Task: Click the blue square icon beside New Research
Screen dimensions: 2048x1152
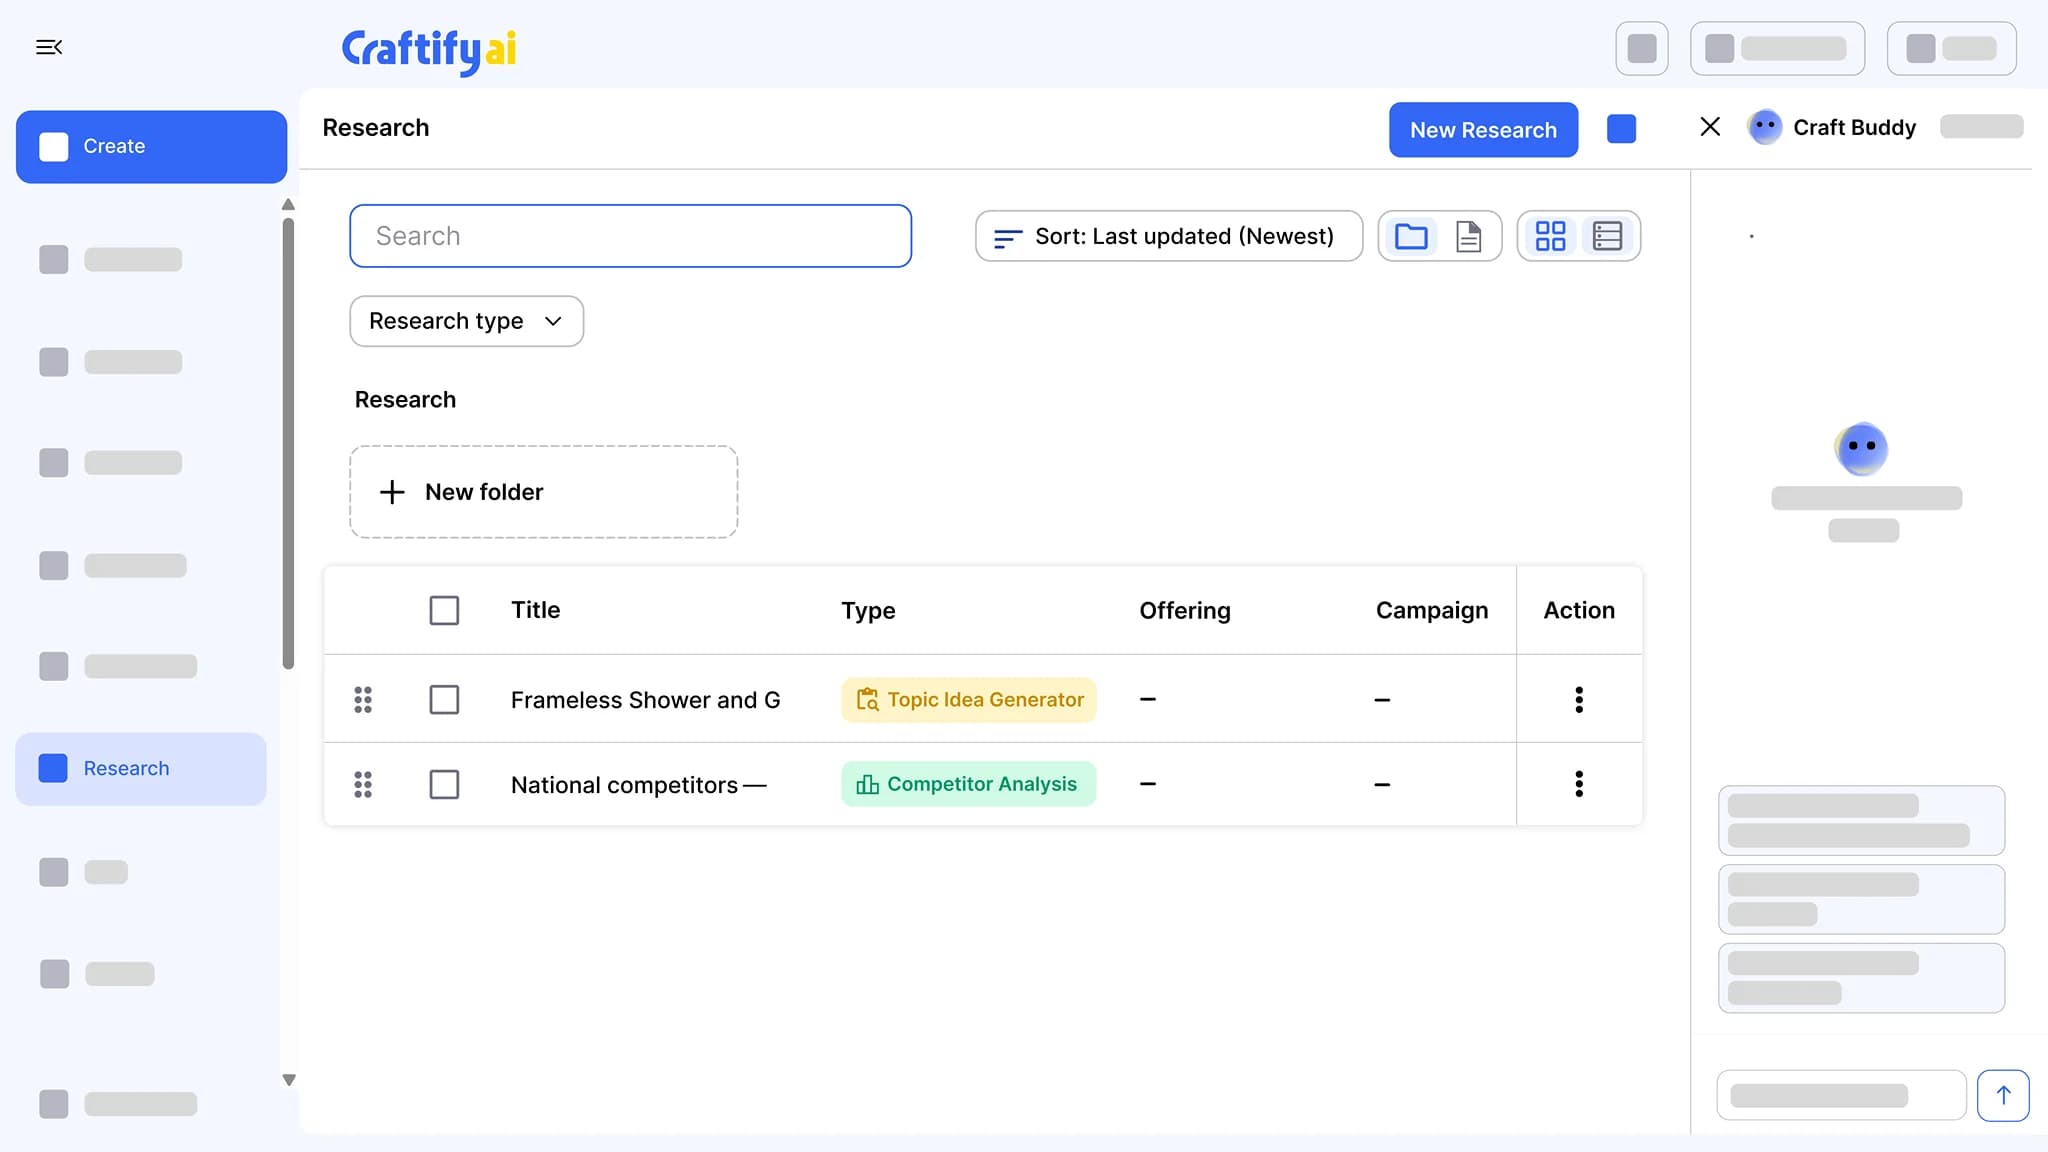Action: point(1621,129)
